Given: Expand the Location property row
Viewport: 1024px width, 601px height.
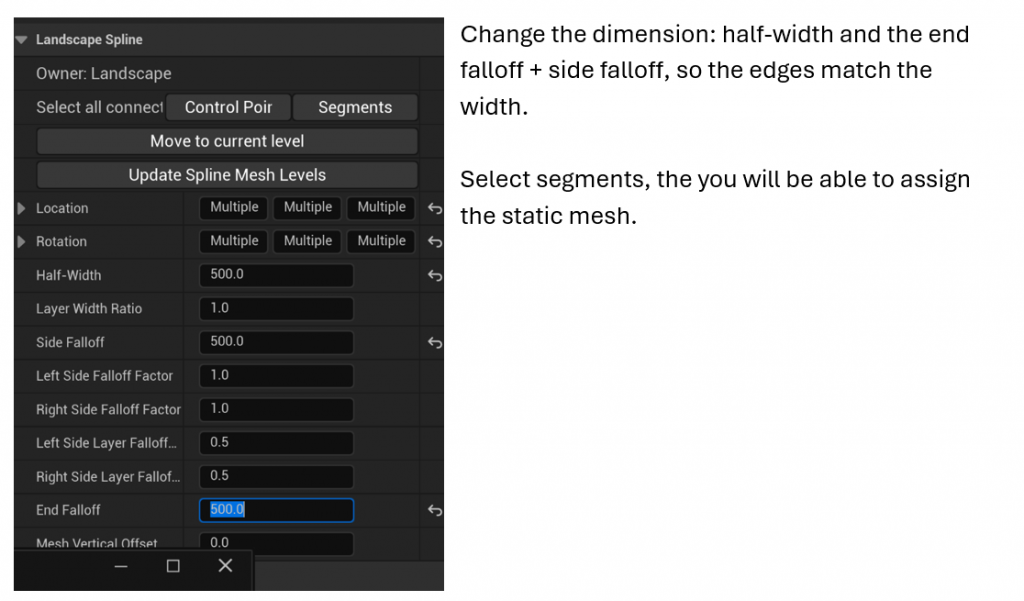Looking at the screenshot, I should 22,208.
